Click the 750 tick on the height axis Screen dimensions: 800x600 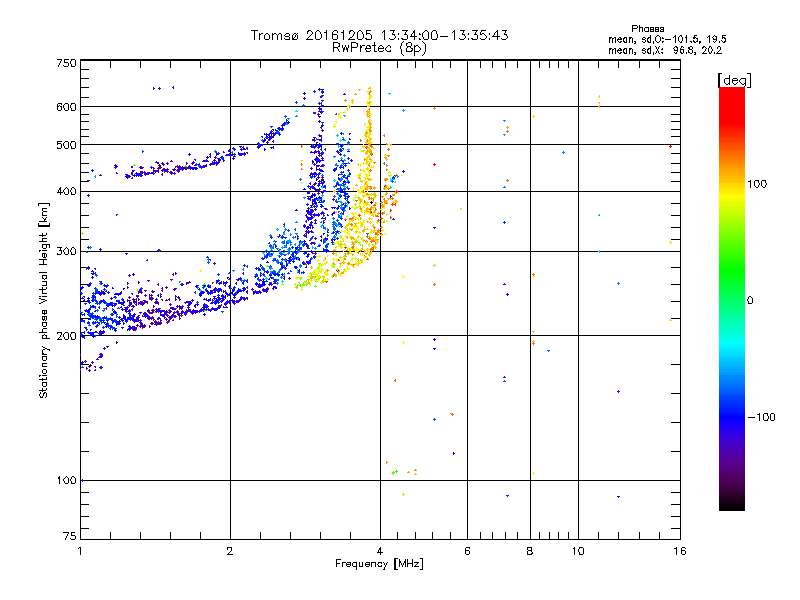coord(66,63)
